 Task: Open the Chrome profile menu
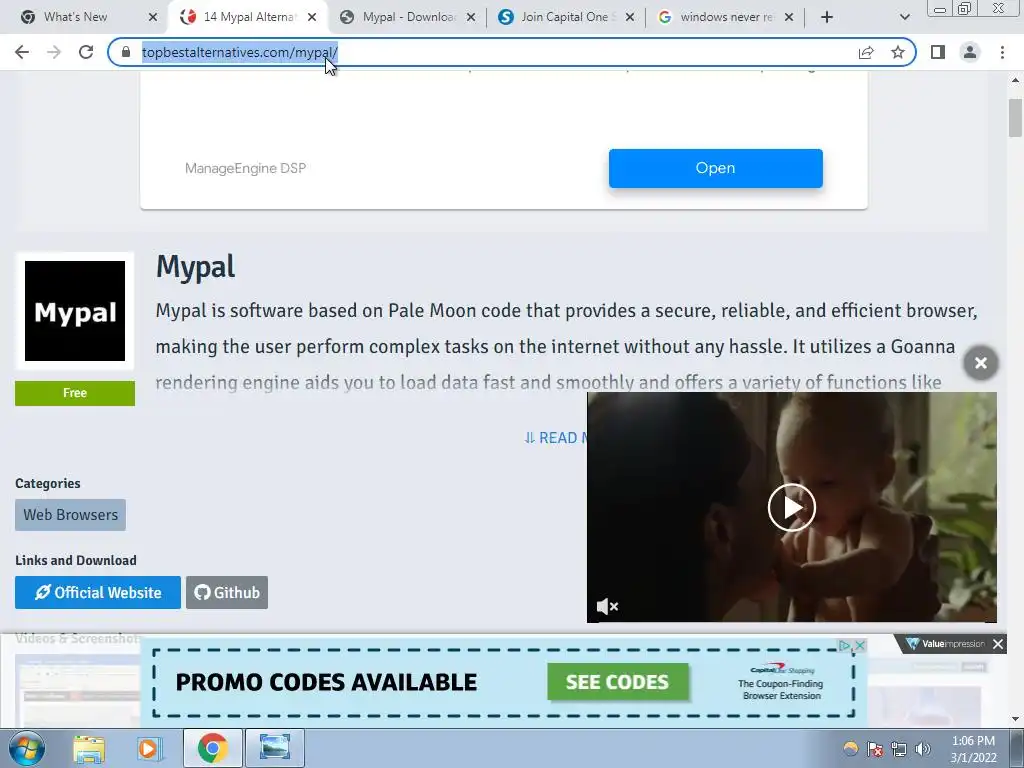pos(970,52)
